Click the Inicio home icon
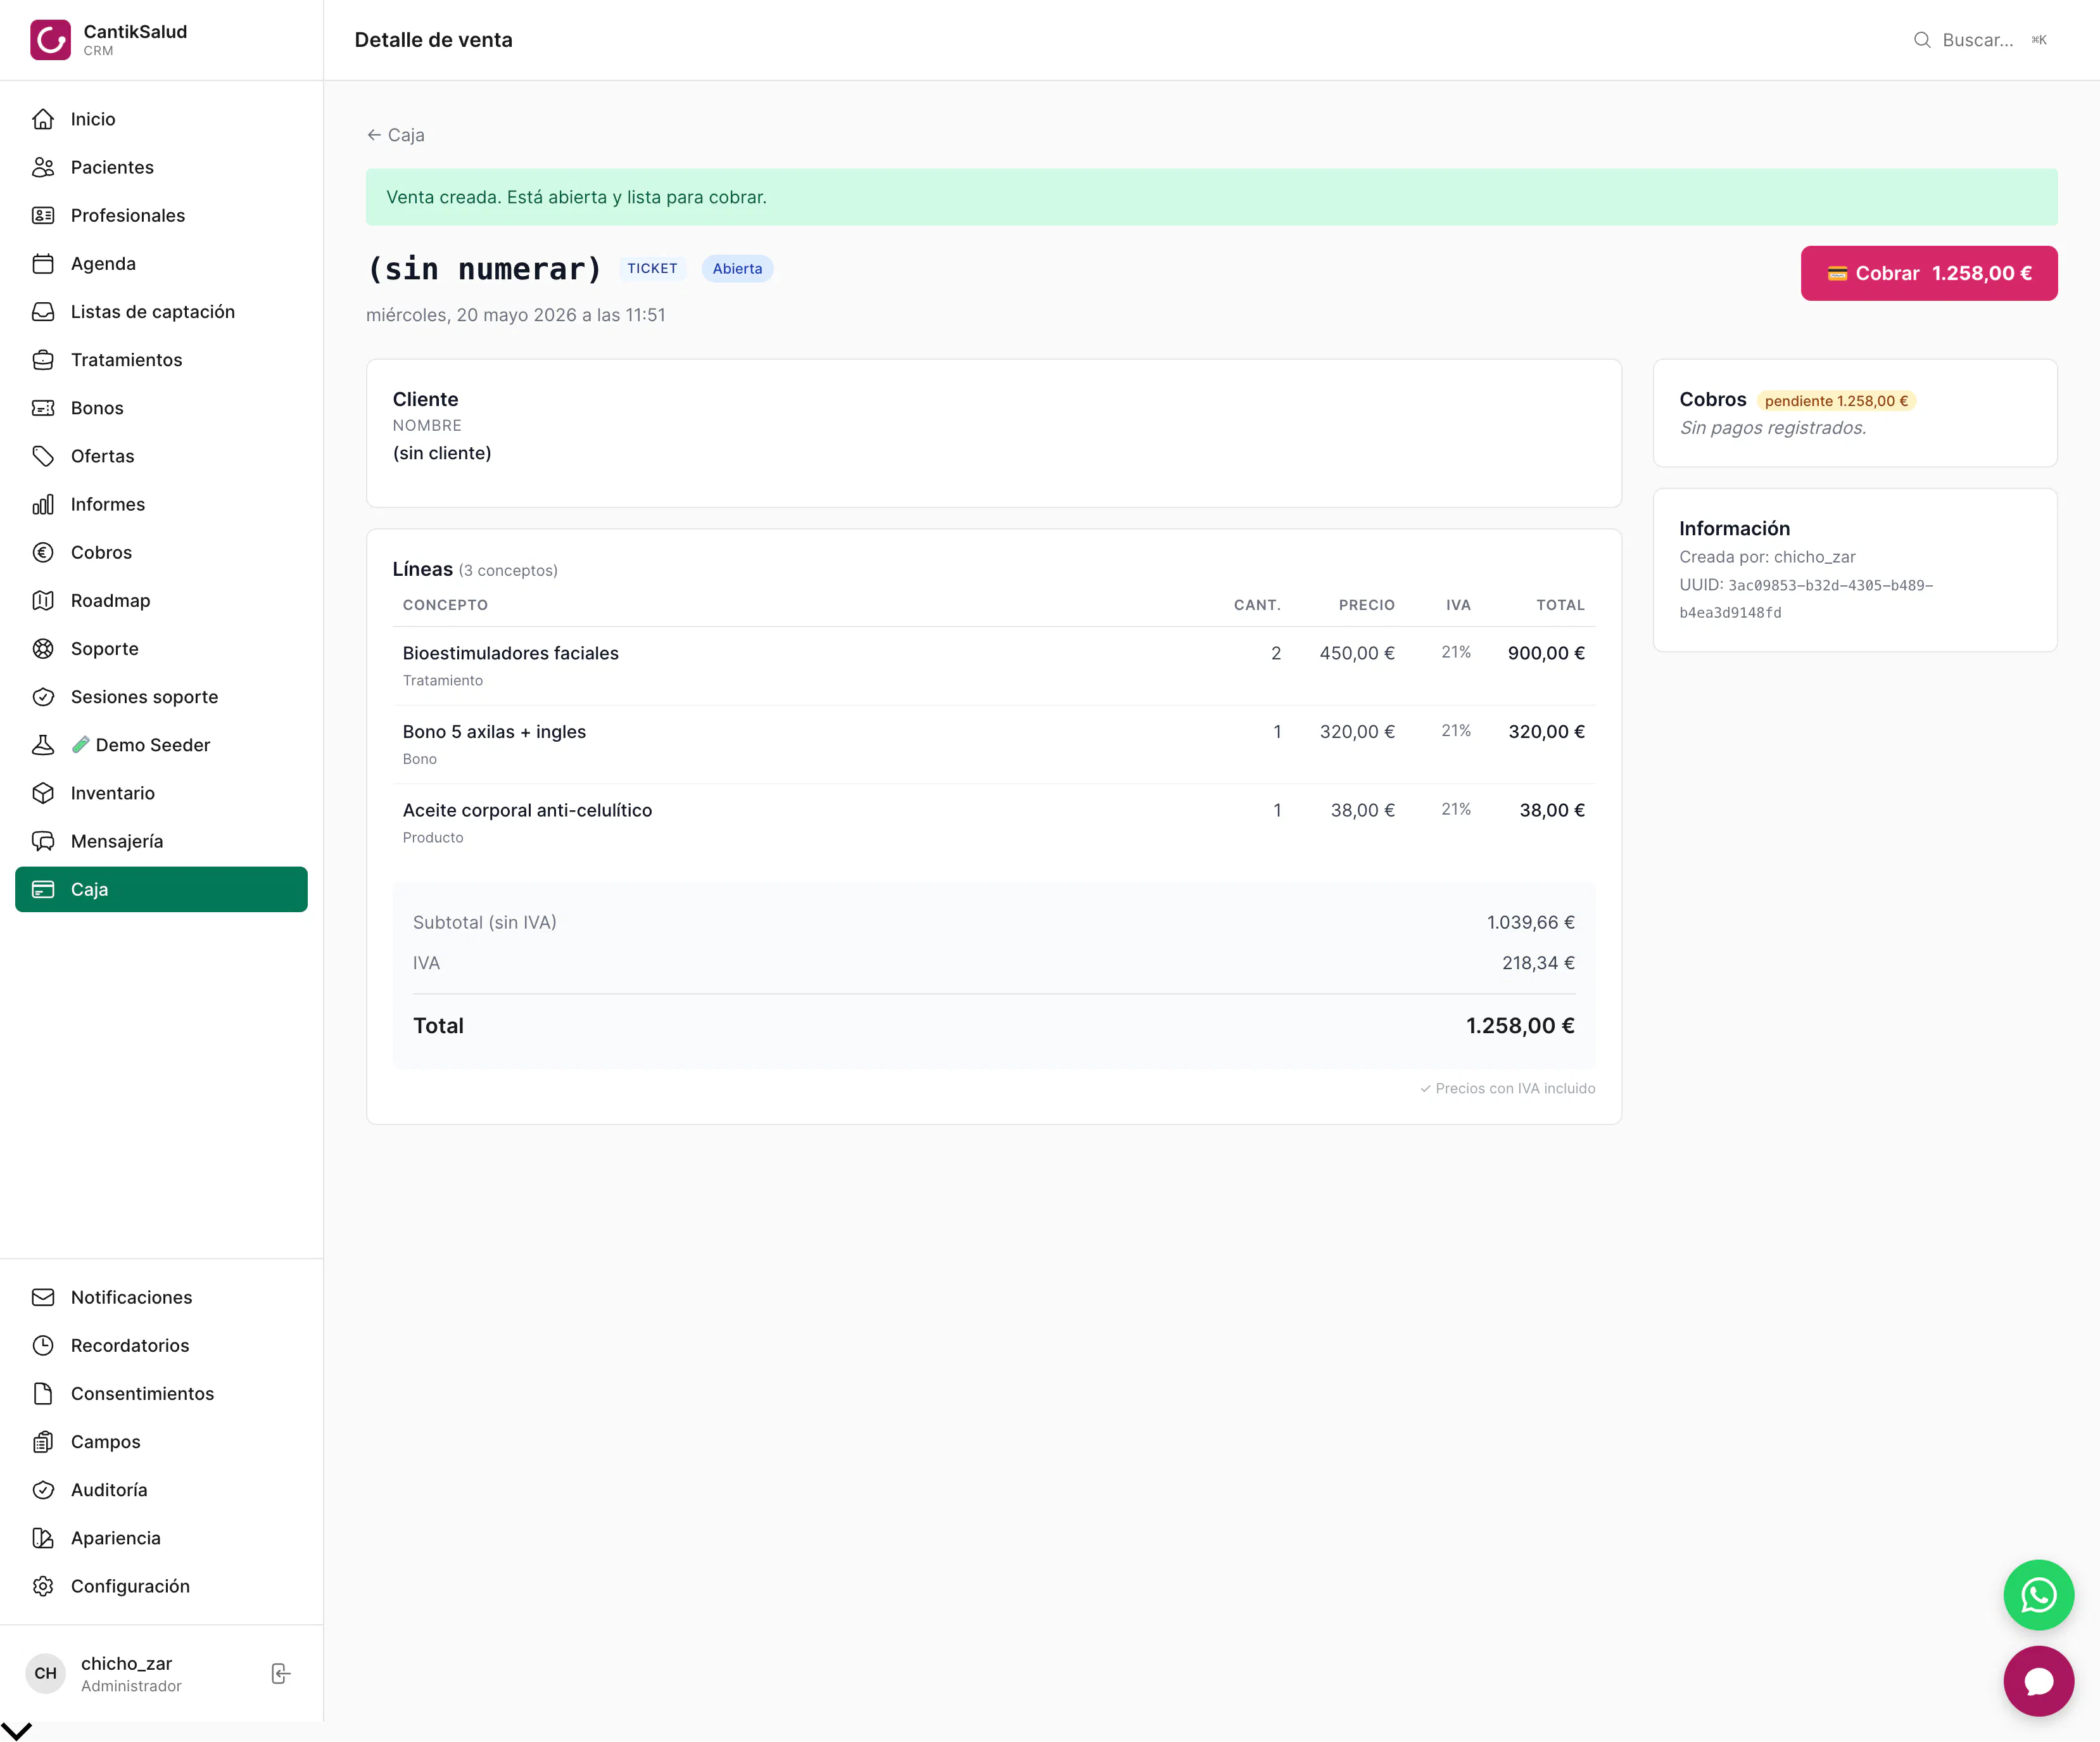 point(43,119)
